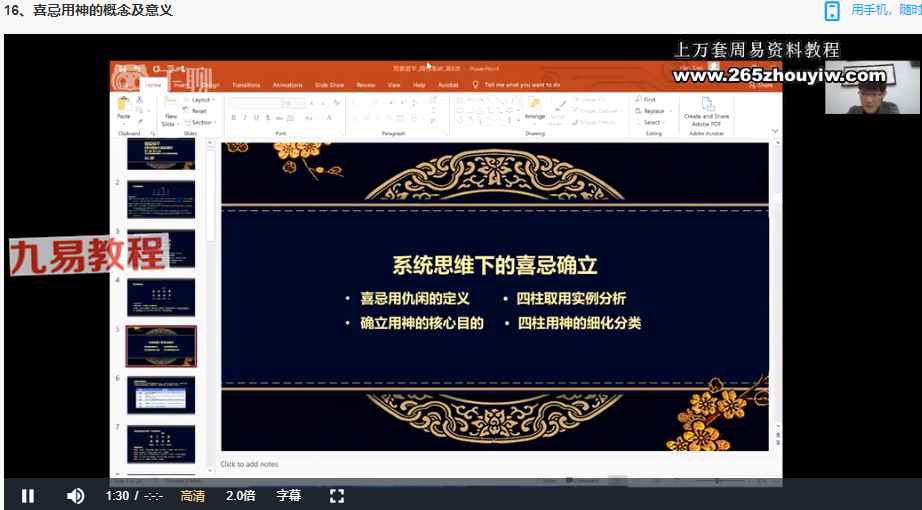This screenshot has width=922, height=510.
Task: Enter fullscreen video mode
Action: click(x=337, y=495)
